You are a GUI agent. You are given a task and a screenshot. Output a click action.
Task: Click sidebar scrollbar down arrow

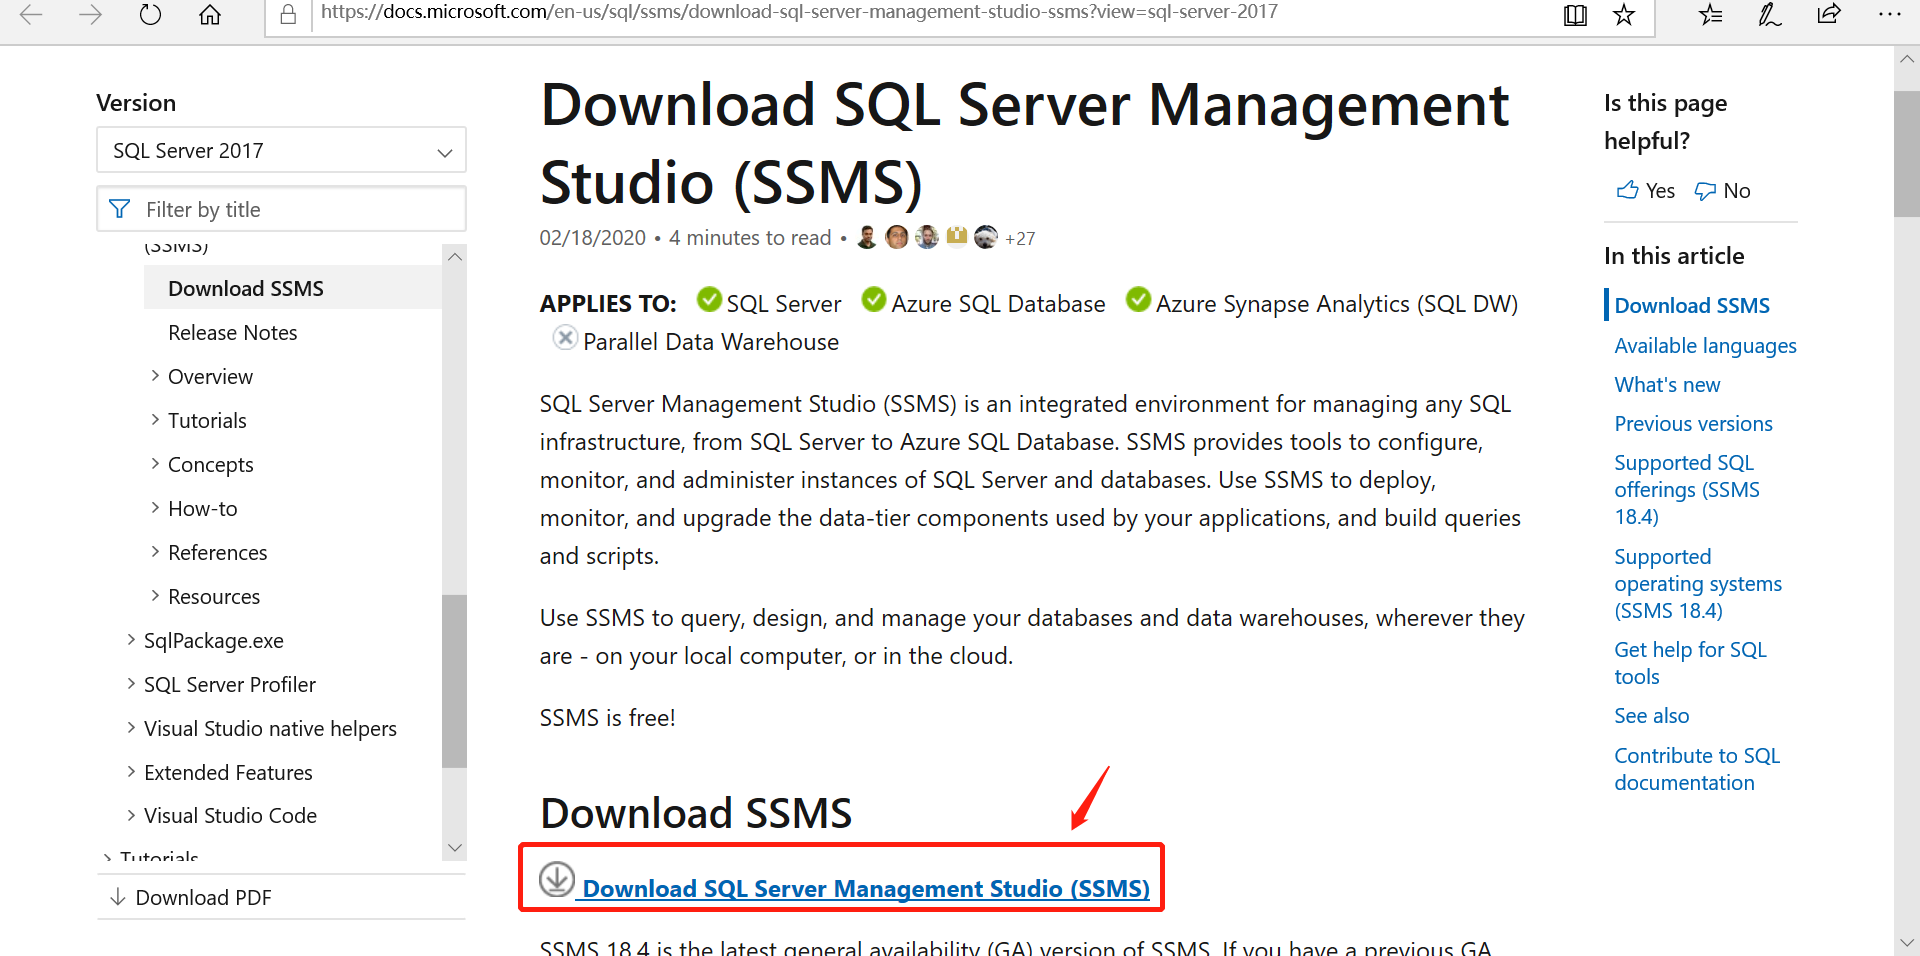point(455,847)
